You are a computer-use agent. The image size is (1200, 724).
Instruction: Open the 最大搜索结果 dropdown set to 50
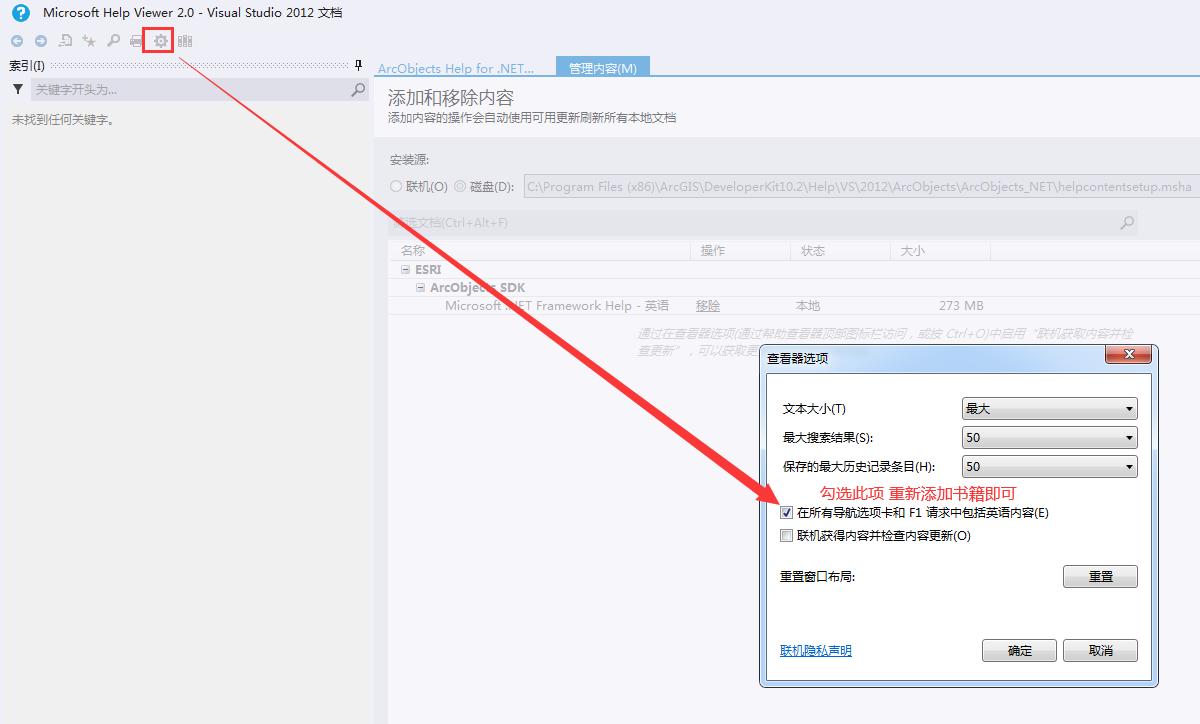pos(1049,437)
